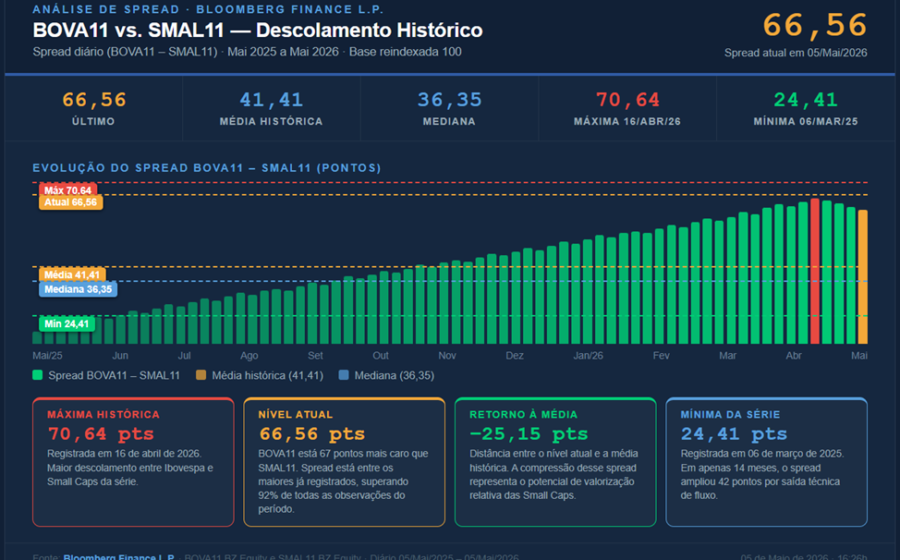Click the 'BOVA11 vs. SMAL11 — Descolamento Histórico' title
This screenshot has height=560, width=900.
[x=258, y=30]
